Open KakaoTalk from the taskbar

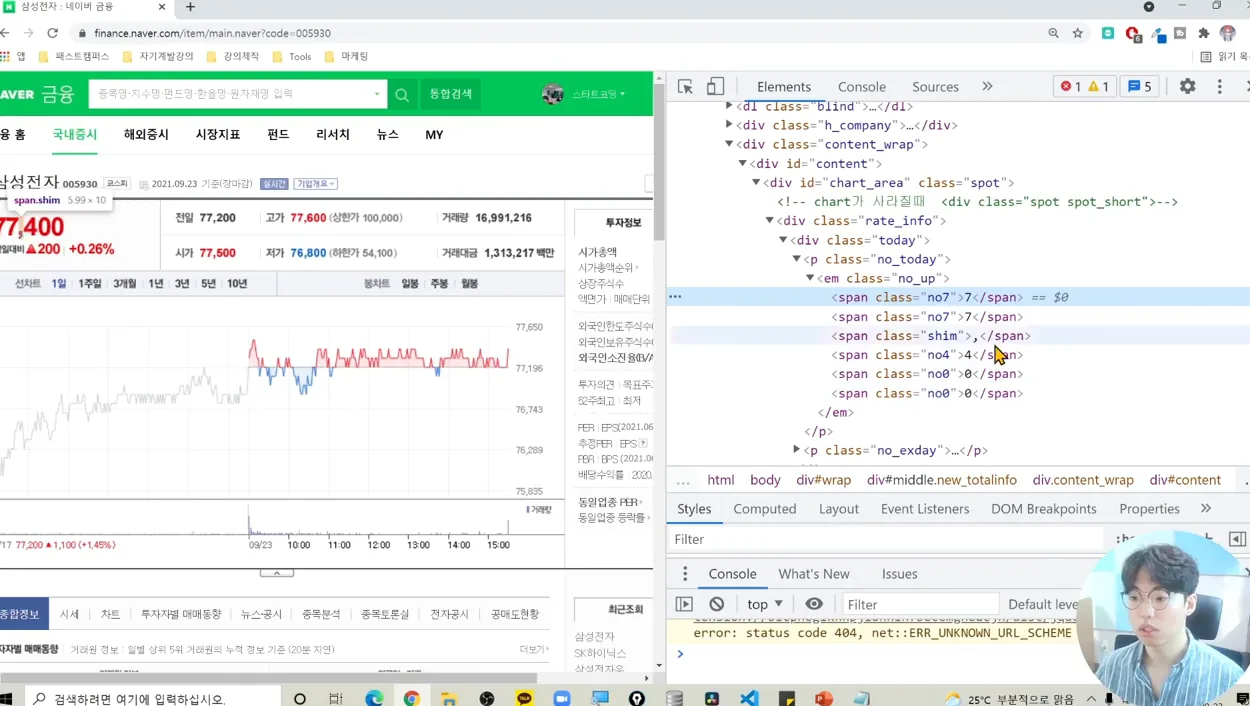(x=524, y=698)
